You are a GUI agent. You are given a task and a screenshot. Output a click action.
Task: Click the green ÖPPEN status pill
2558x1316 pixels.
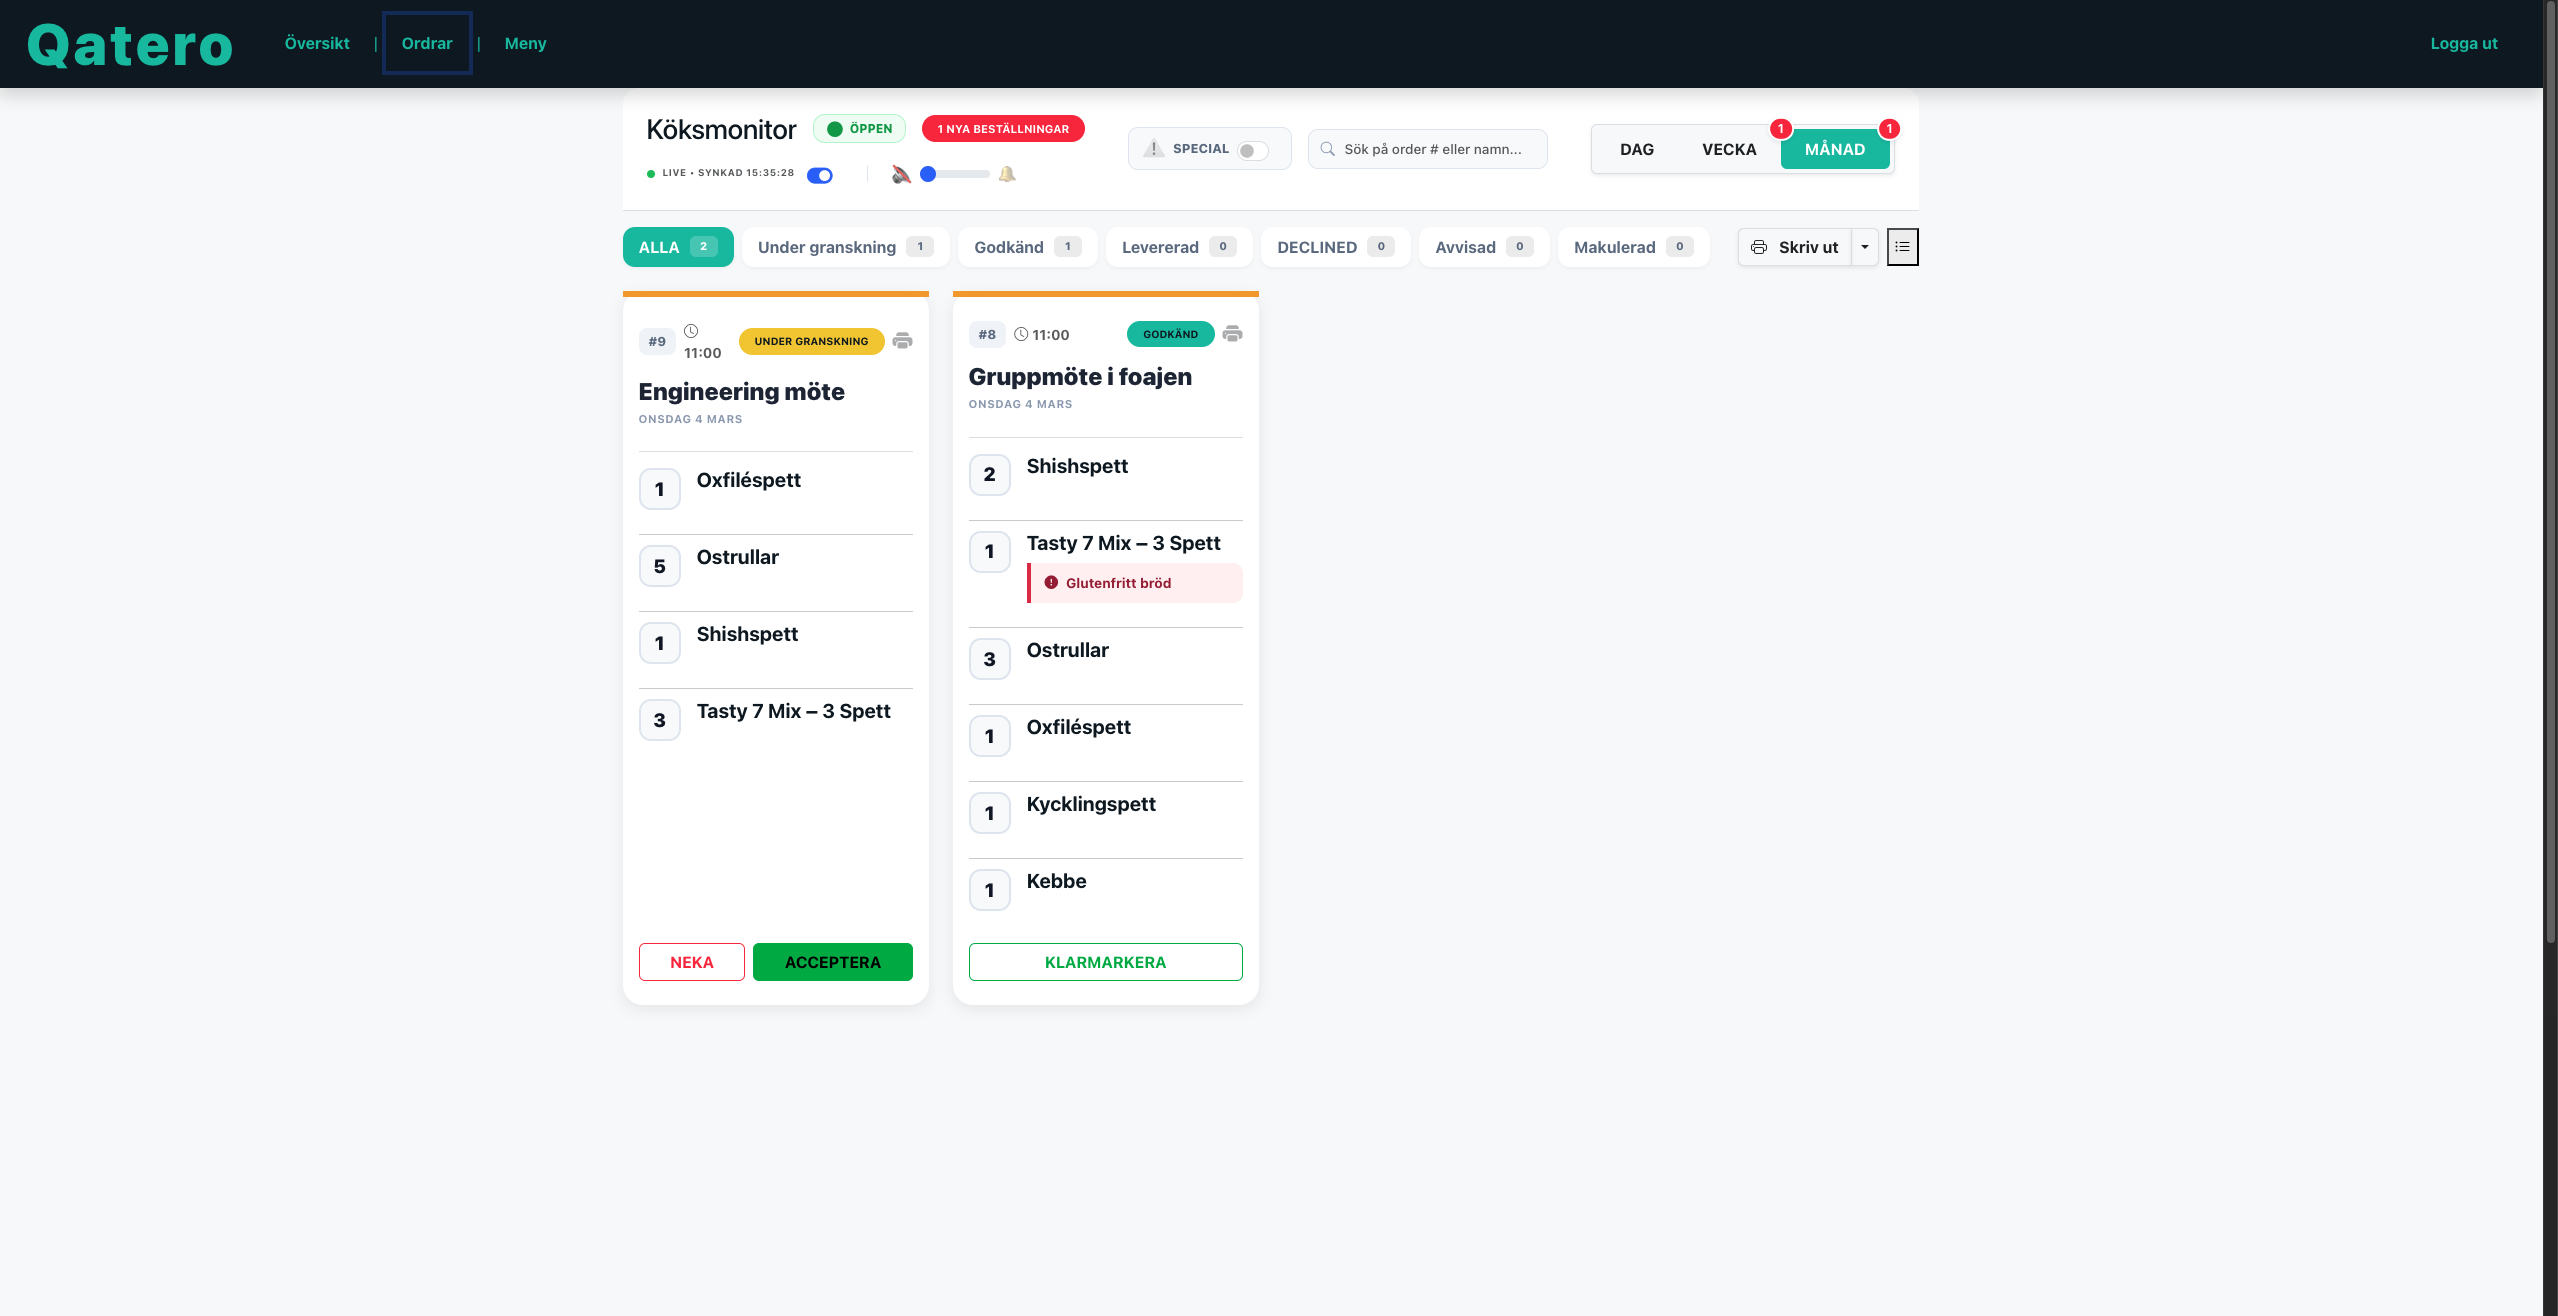click(x=859, y=129)
